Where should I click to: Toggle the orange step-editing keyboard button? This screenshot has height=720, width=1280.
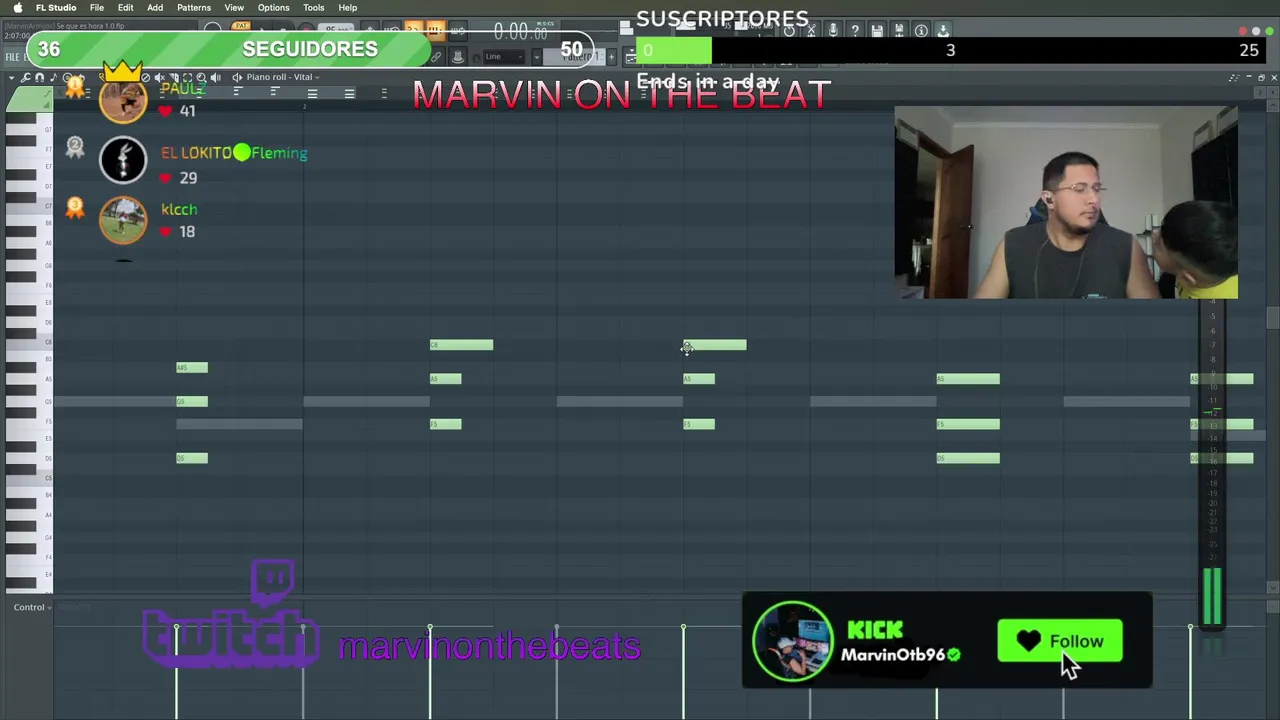click(435, 30)
